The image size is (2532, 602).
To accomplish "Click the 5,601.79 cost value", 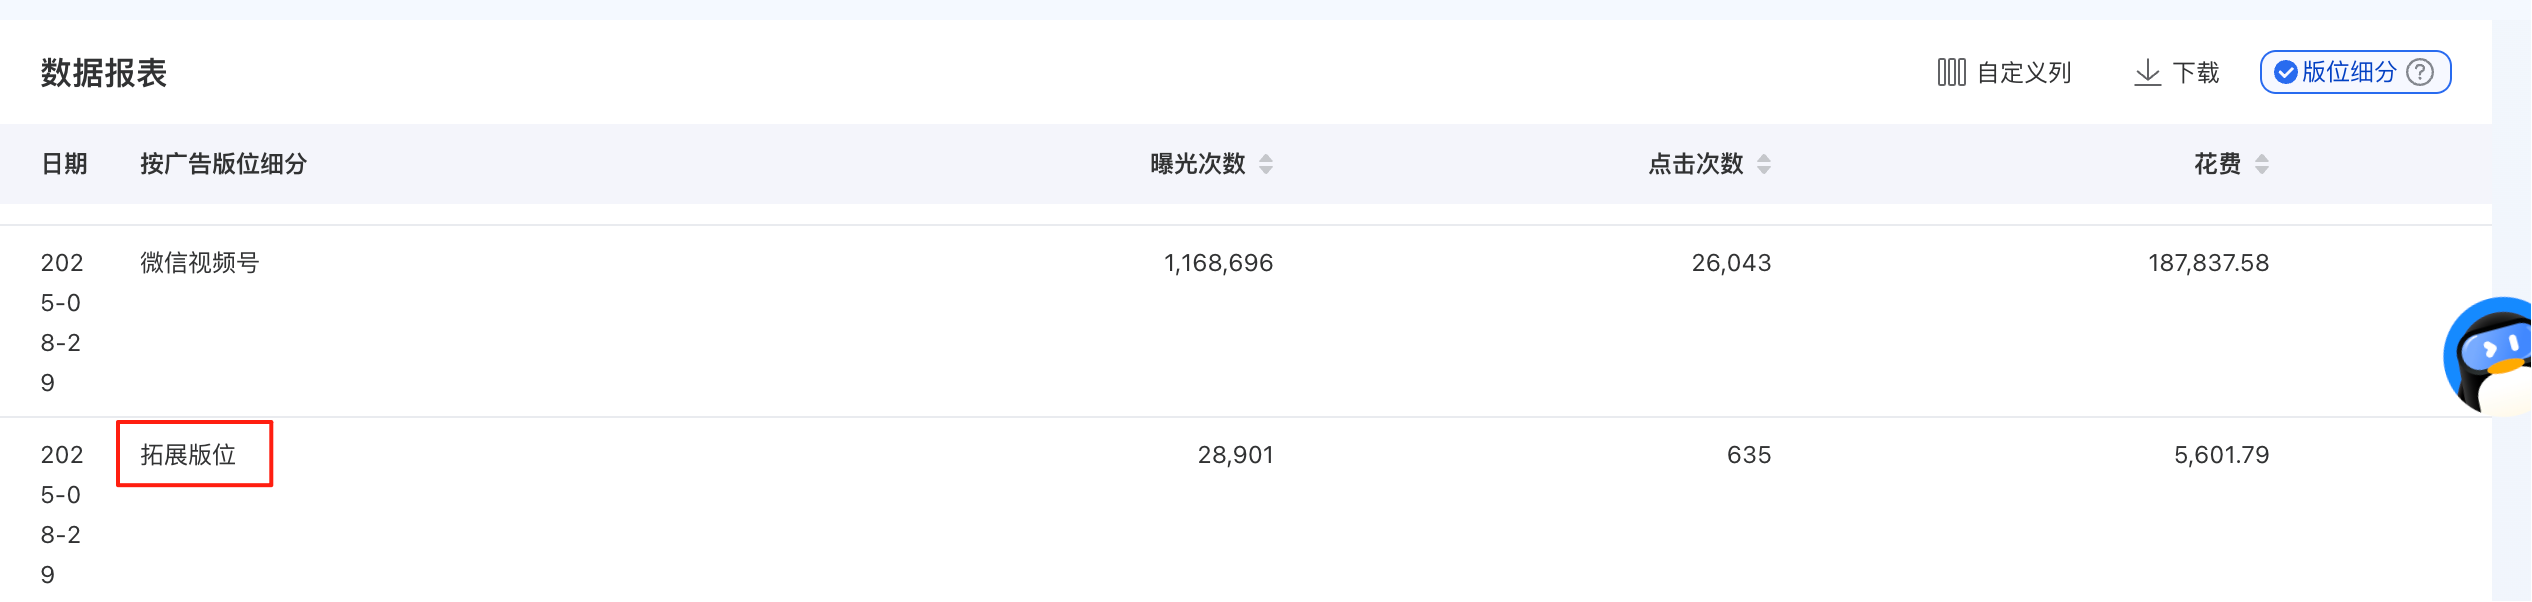I will coord(2221,455).
